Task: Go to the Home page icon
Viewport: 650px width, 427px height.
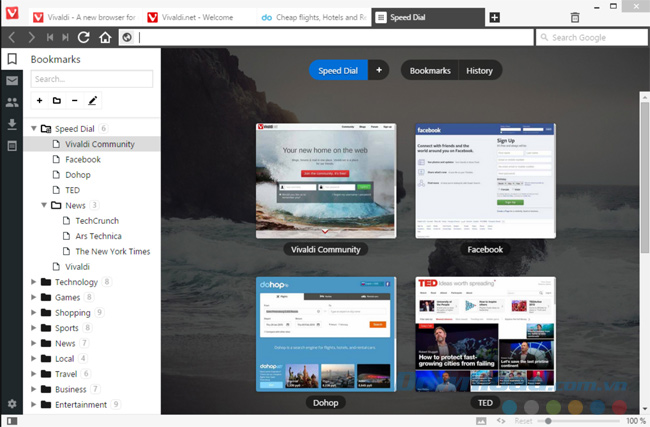Action: click(105, 38)
